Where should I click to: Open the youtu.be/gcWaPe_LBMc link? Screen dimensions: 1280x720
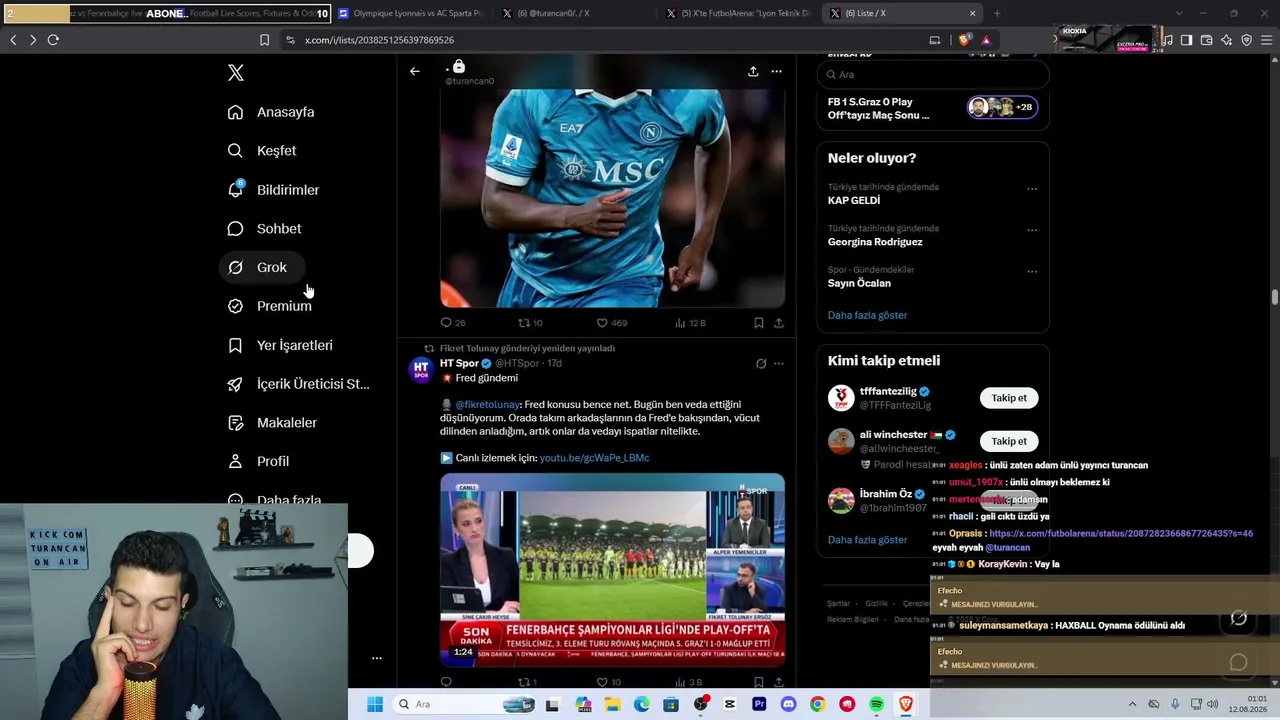pyautogui.click(x=594, y=458)
